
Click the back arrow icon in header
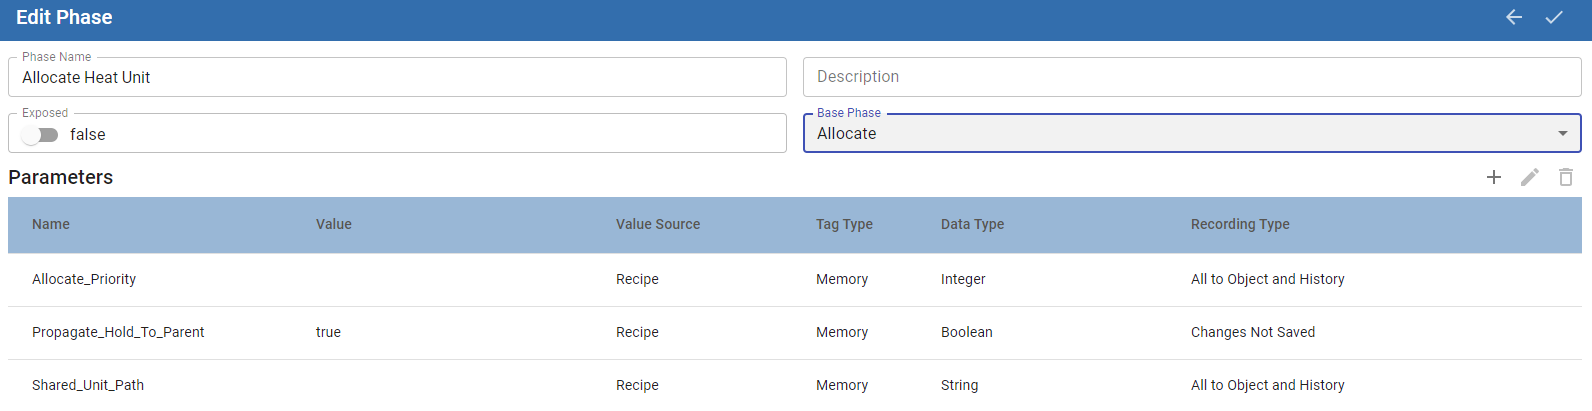click(1514, 17)
